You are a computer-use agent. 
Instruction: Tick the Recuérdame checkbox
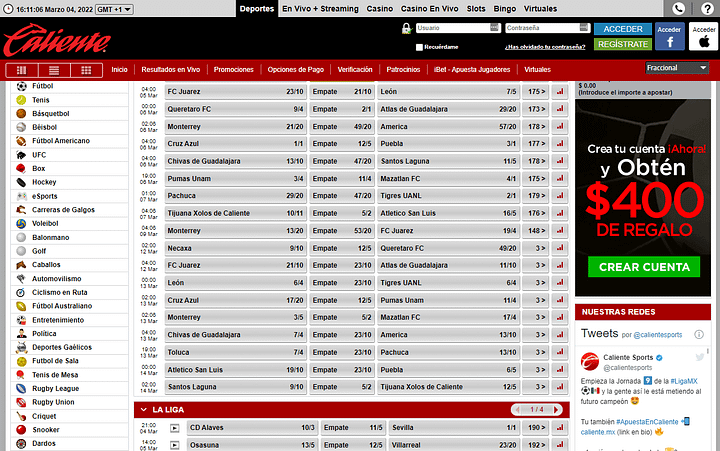pyautogui.click(x=419, y=47)
